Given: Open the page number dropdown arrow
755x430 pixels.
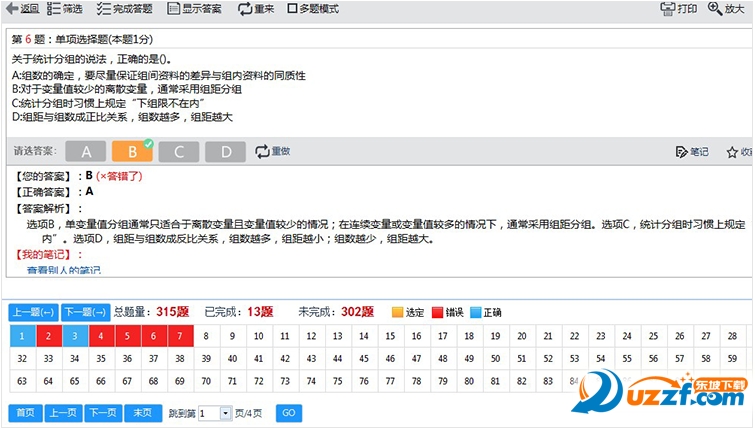Looking at the screenshot, I should click(x=225, y=414).
